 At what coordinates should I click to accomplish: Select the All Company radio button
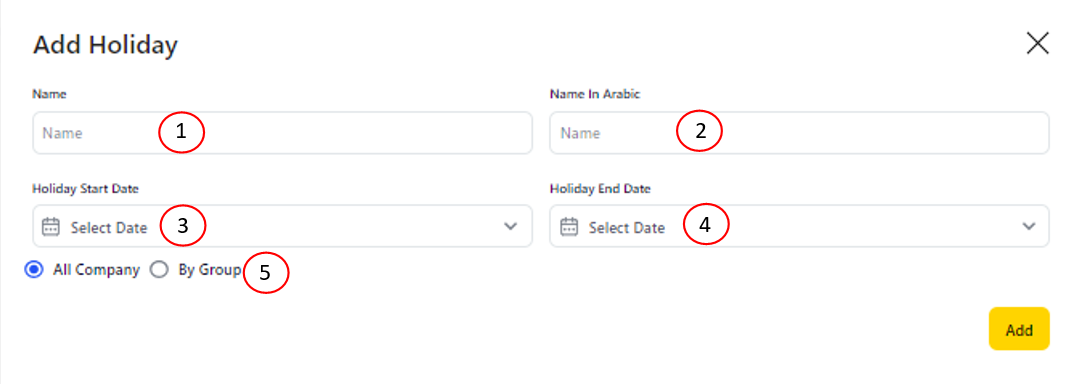[x=34, y=270]
